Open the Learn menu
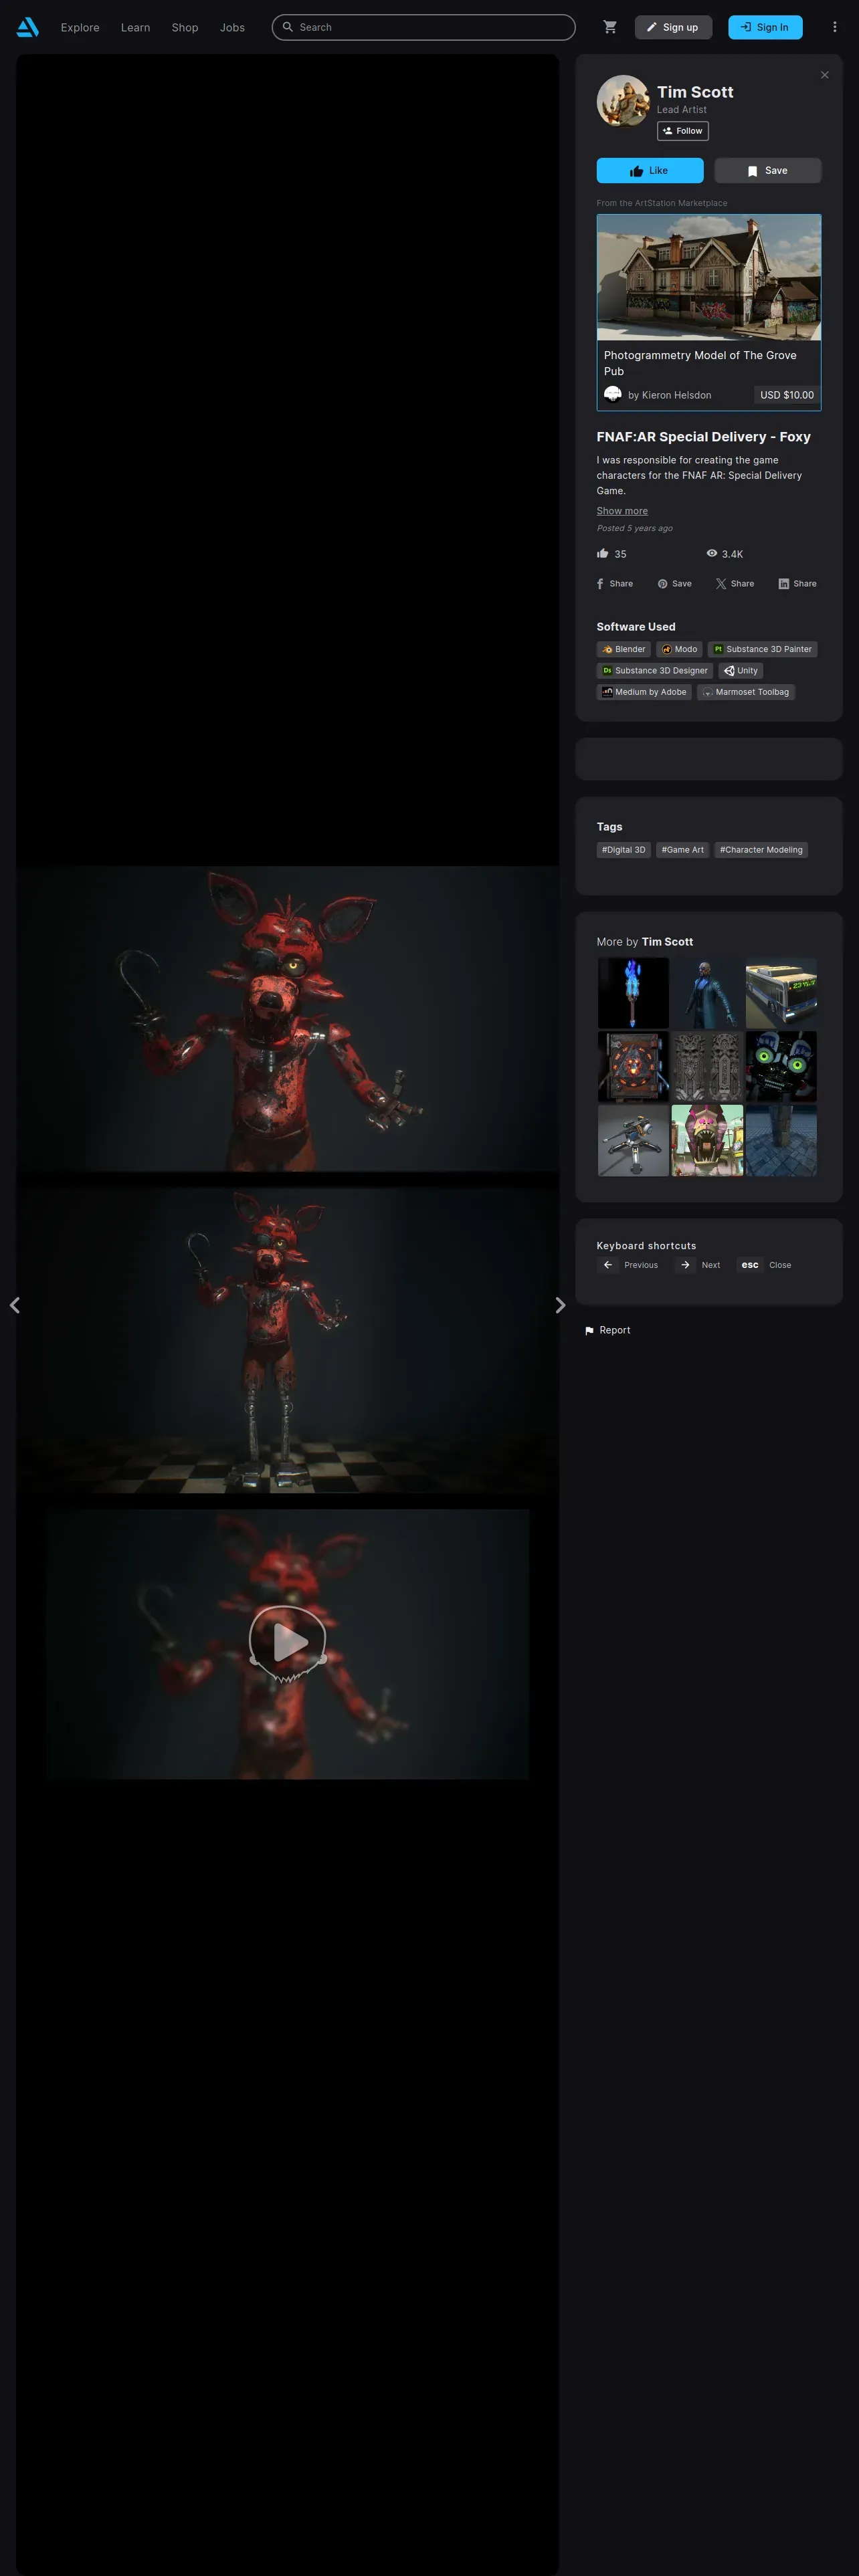Image resolution: width=859 pixels, height=2576 pixels. [136, 28]
